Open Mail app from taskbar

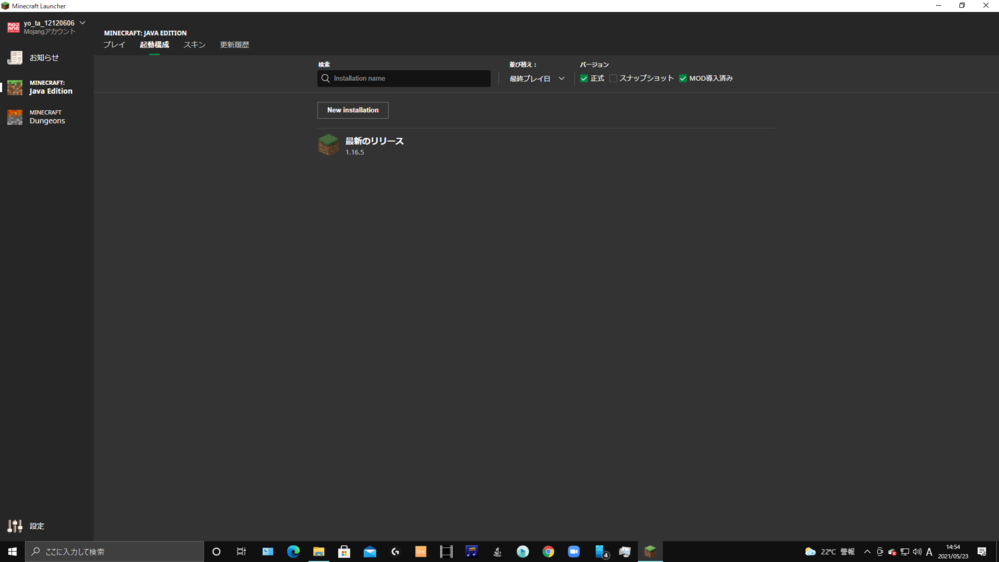click(x=370, y=551)
